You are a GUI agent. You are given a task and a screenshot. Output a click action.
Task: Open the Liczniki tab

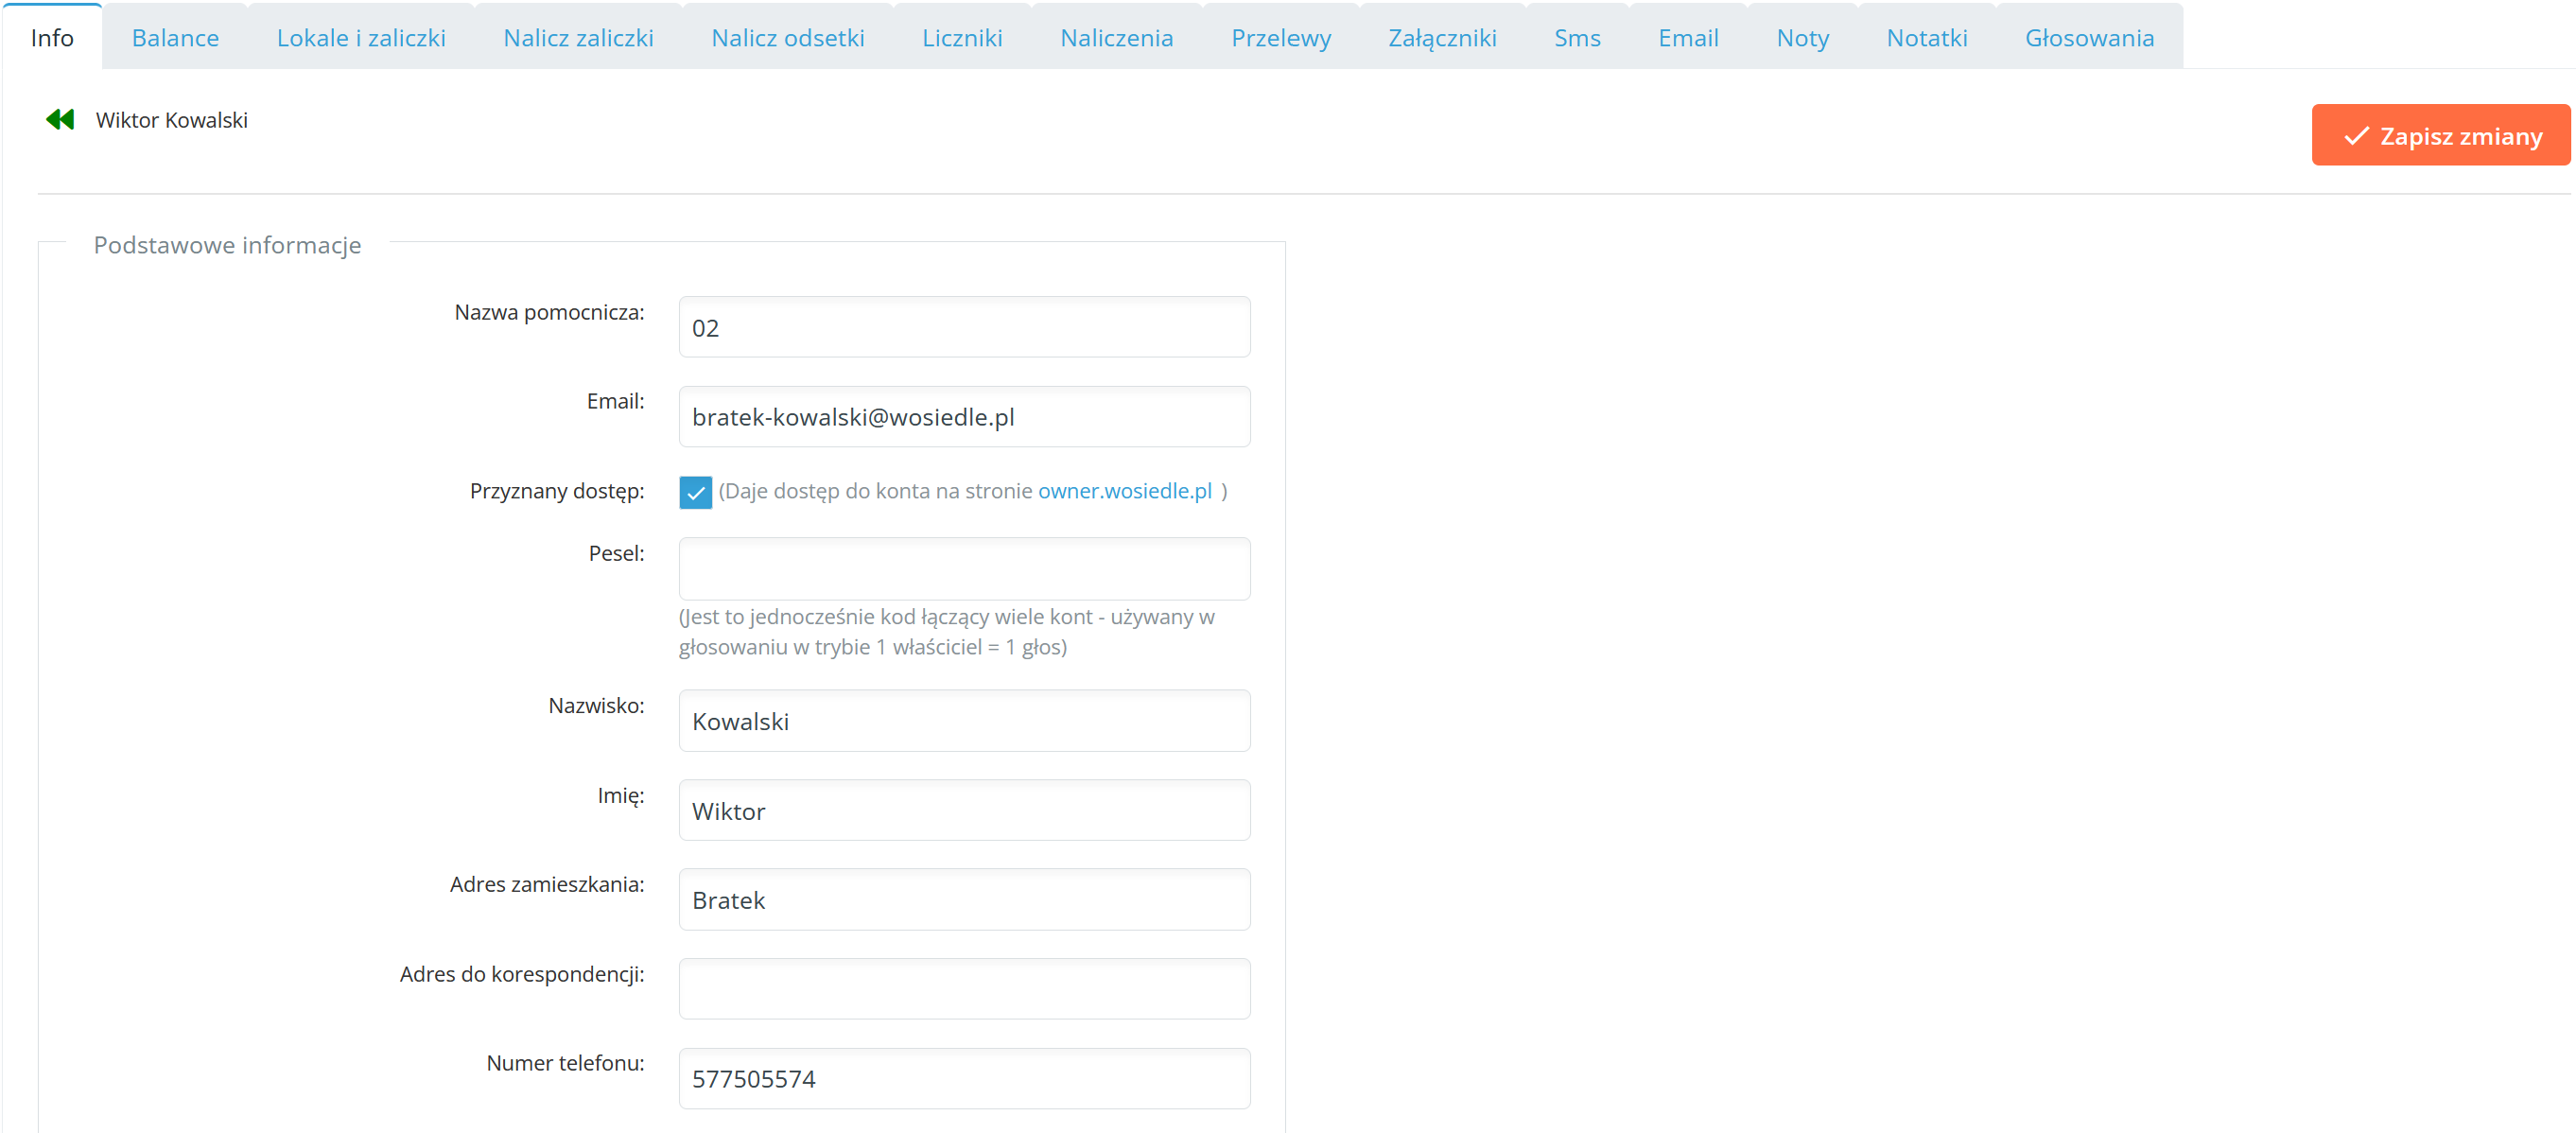coord(962,38)
